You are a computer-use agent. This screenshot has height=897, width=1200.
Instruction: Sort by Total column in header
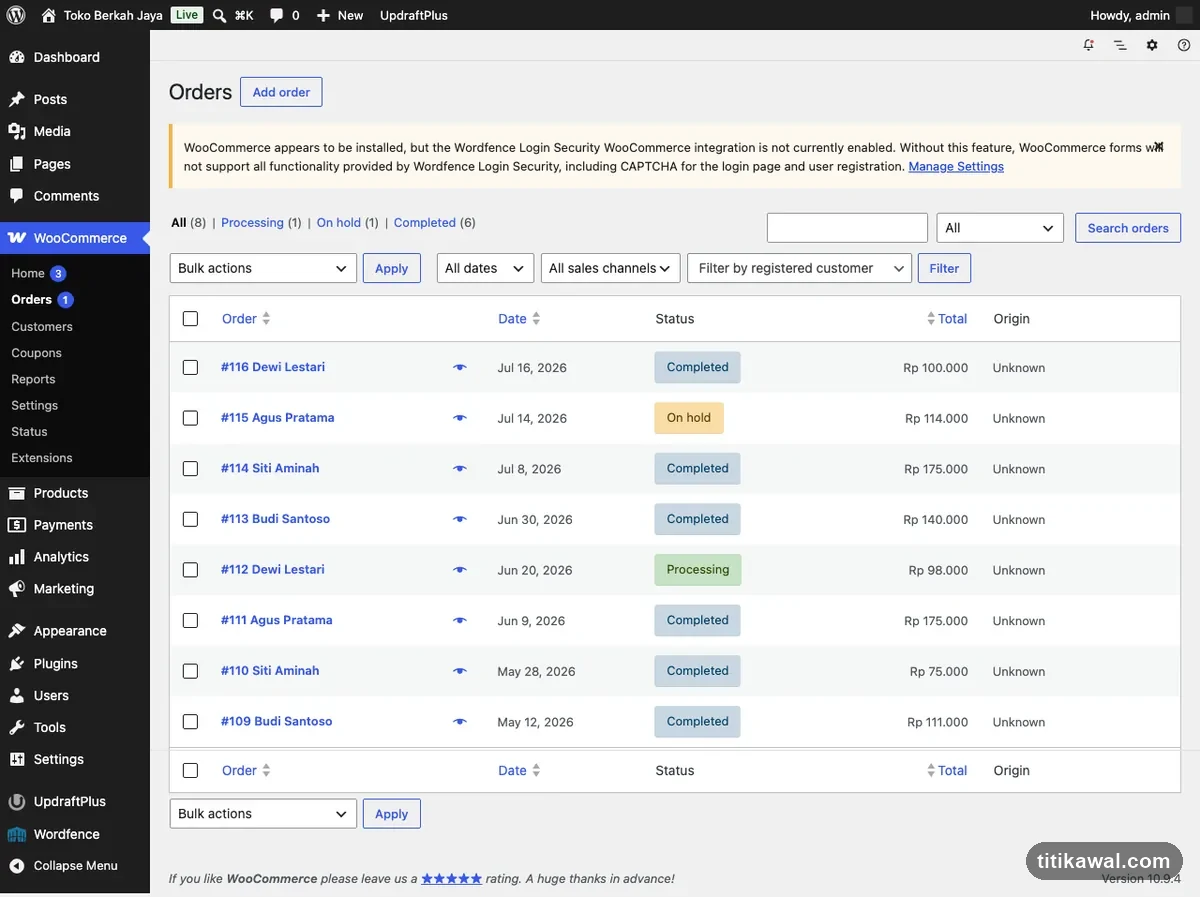[947, 319]
